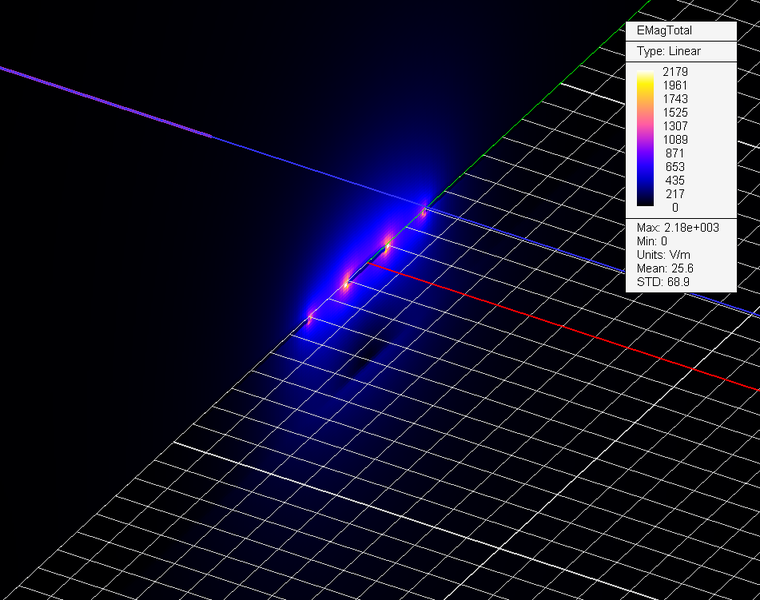Click the dark blue bottom of the color bar

pyautogui.click(x=646, y=199)
